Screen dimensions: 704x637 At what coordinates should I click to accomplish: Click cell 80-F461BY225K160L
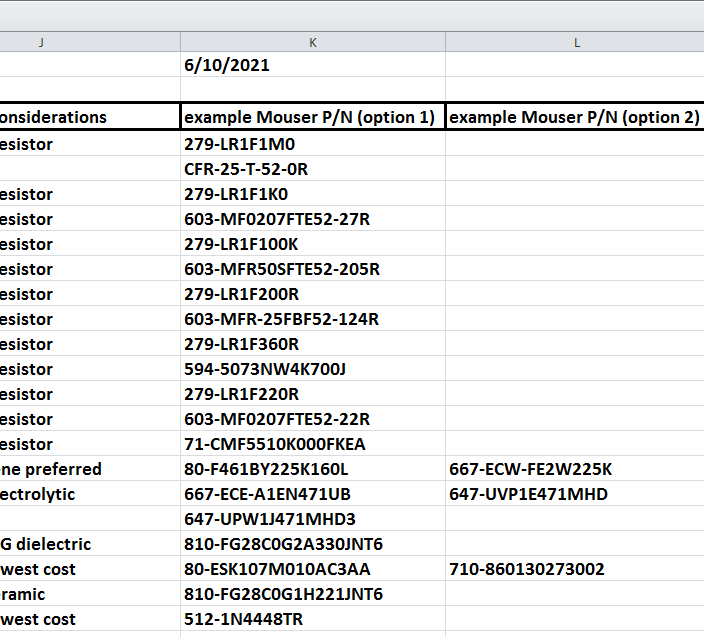pos(313,469)
